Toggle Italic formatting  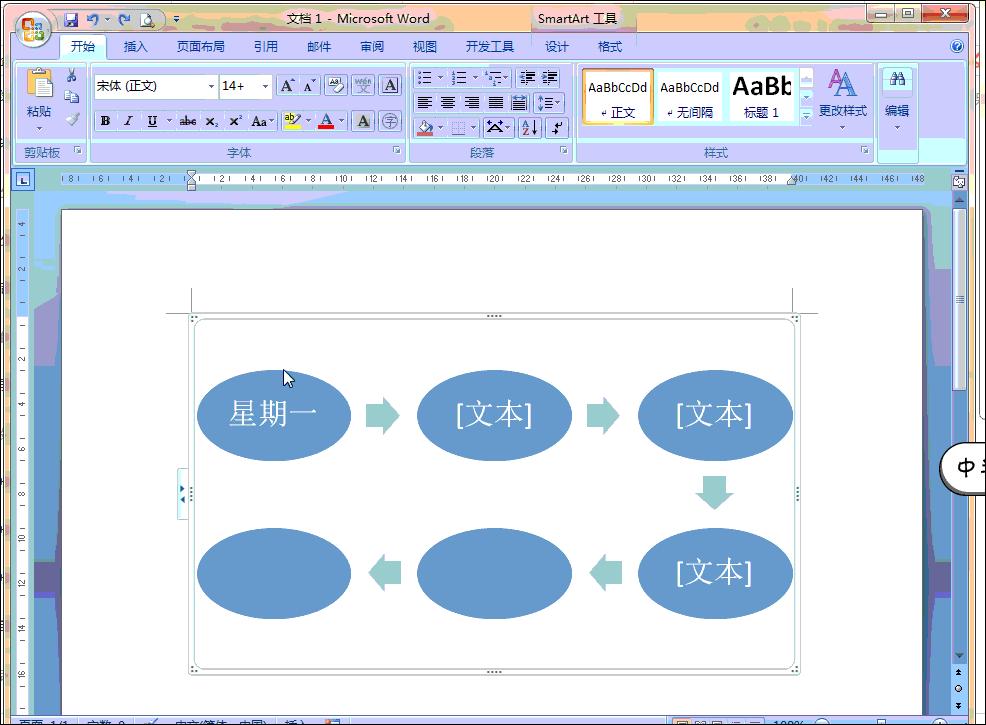(x=128, y=121)
